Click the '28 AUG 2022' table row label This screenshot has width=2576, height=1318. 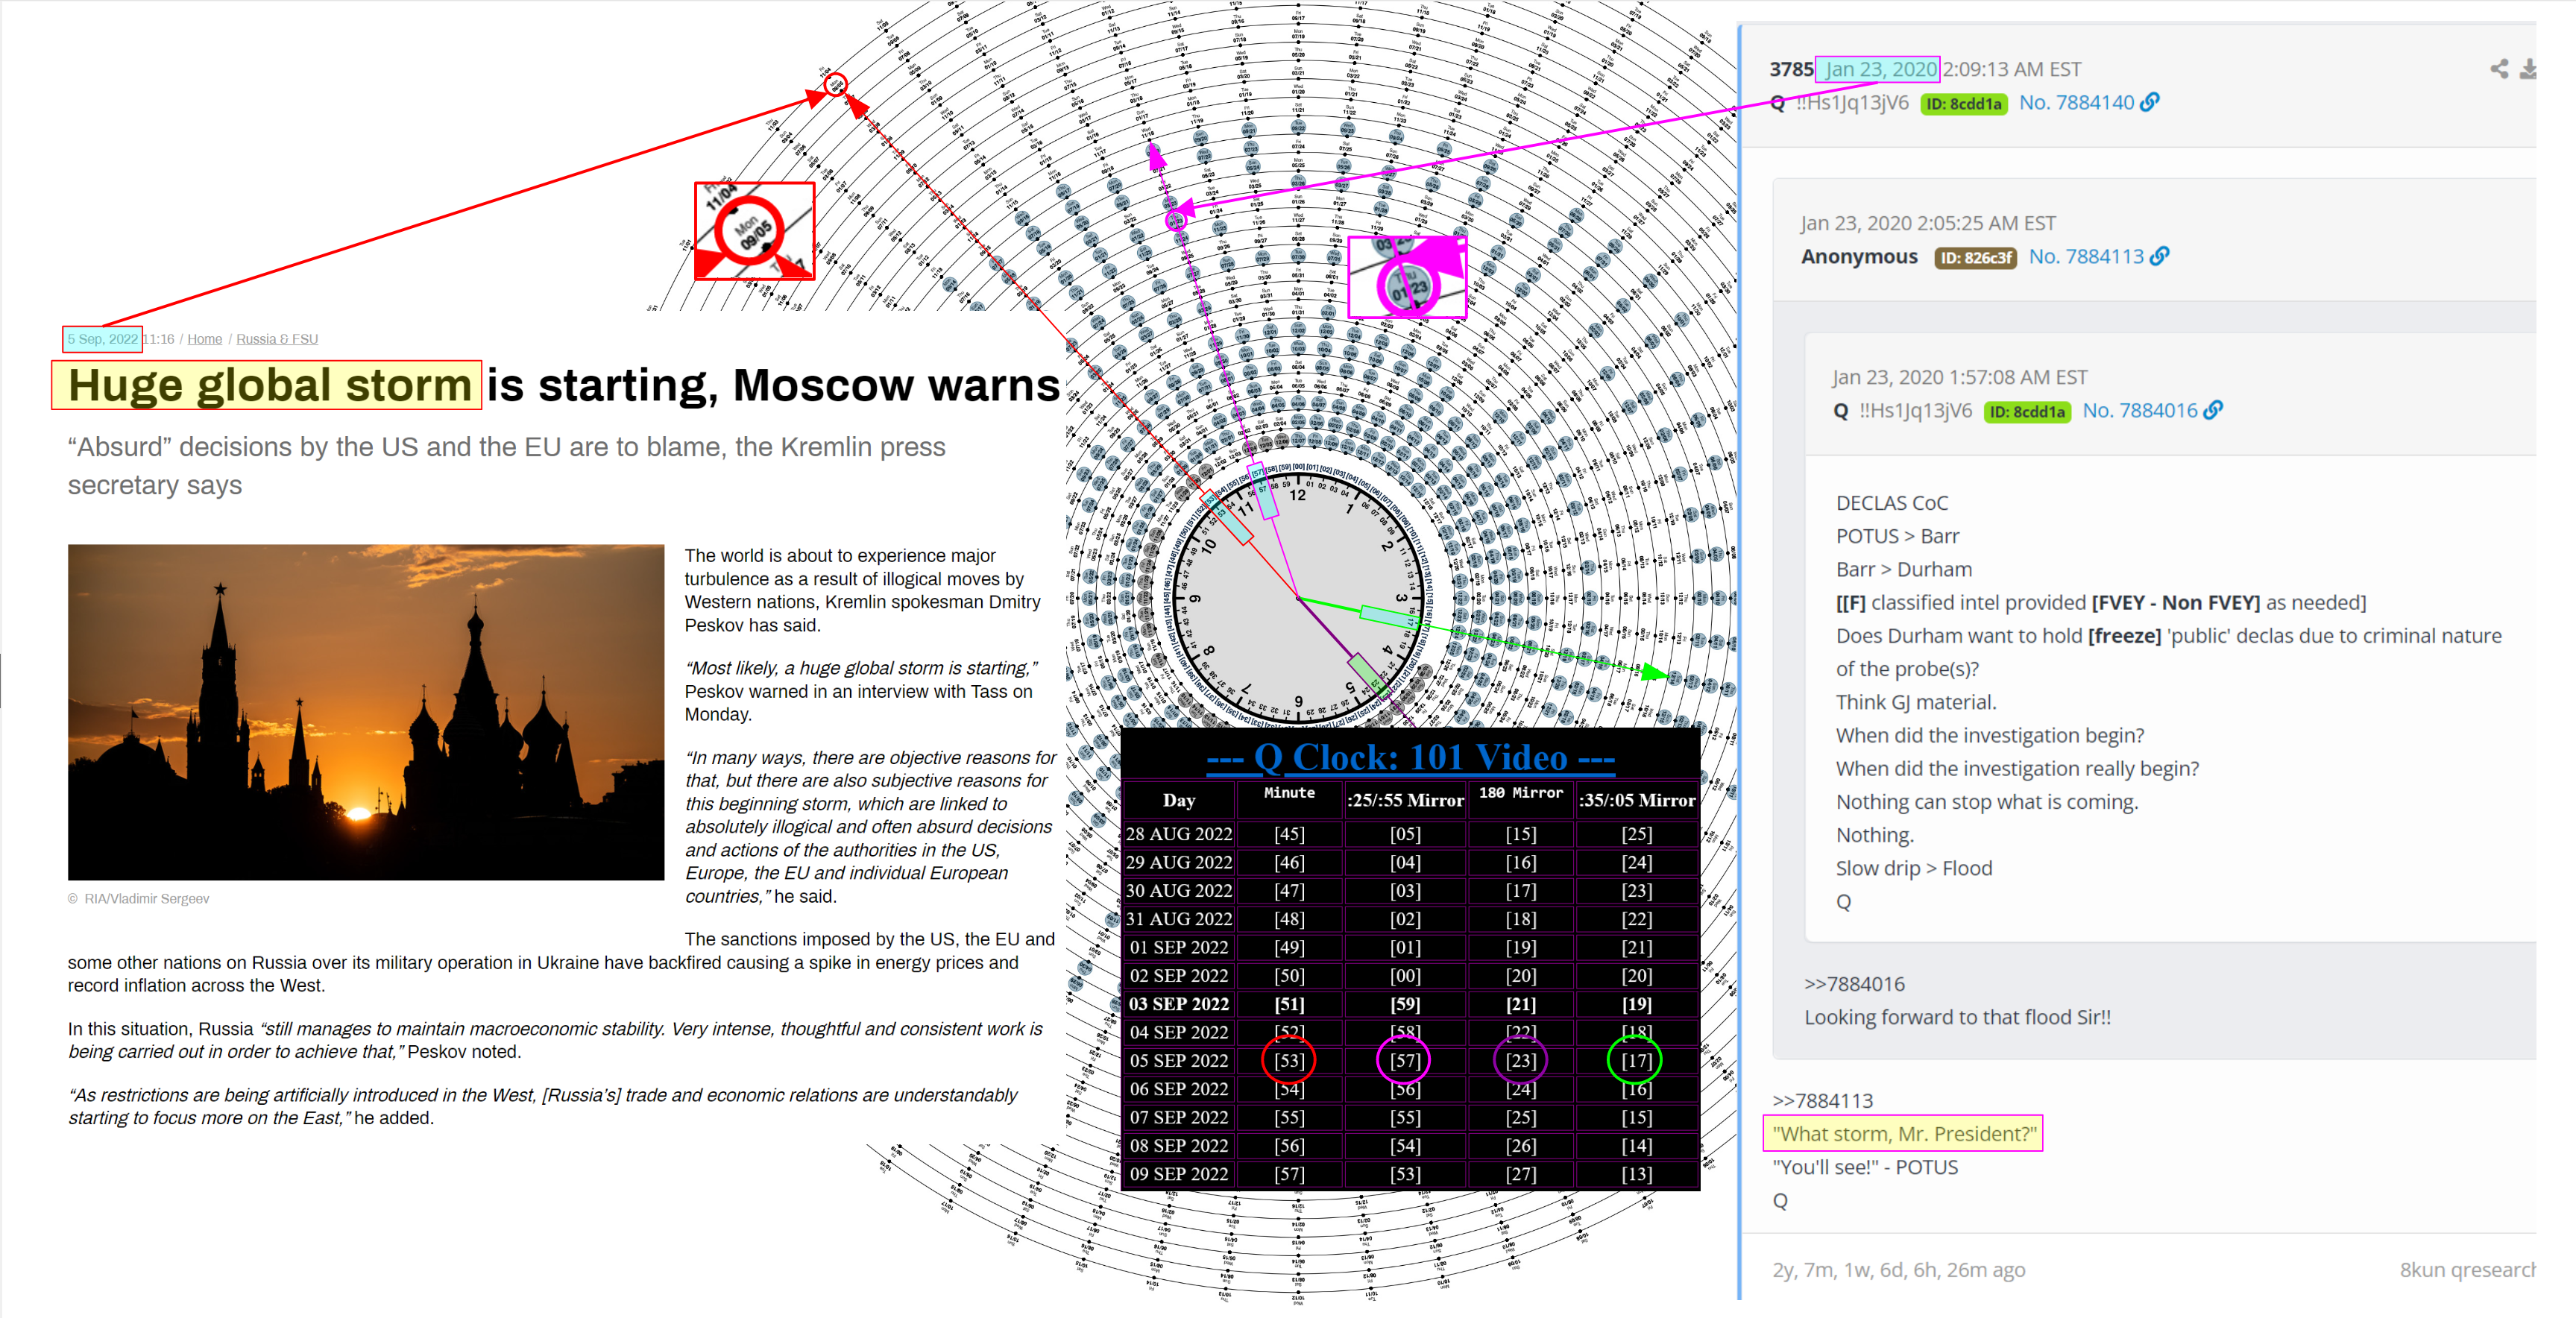pyautogui.click(x=1179, y=833)
